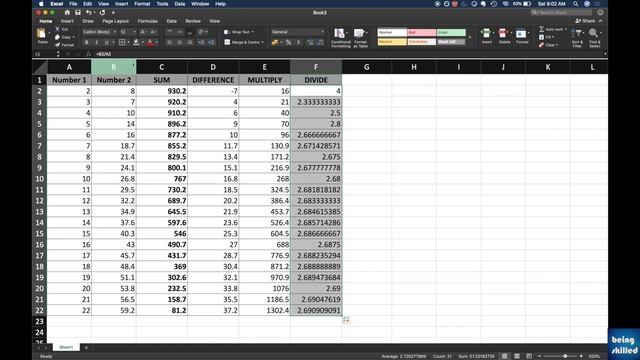Click the AutoSum sigma icon
This screenshot has height=360, width=640.
(542, 29)
